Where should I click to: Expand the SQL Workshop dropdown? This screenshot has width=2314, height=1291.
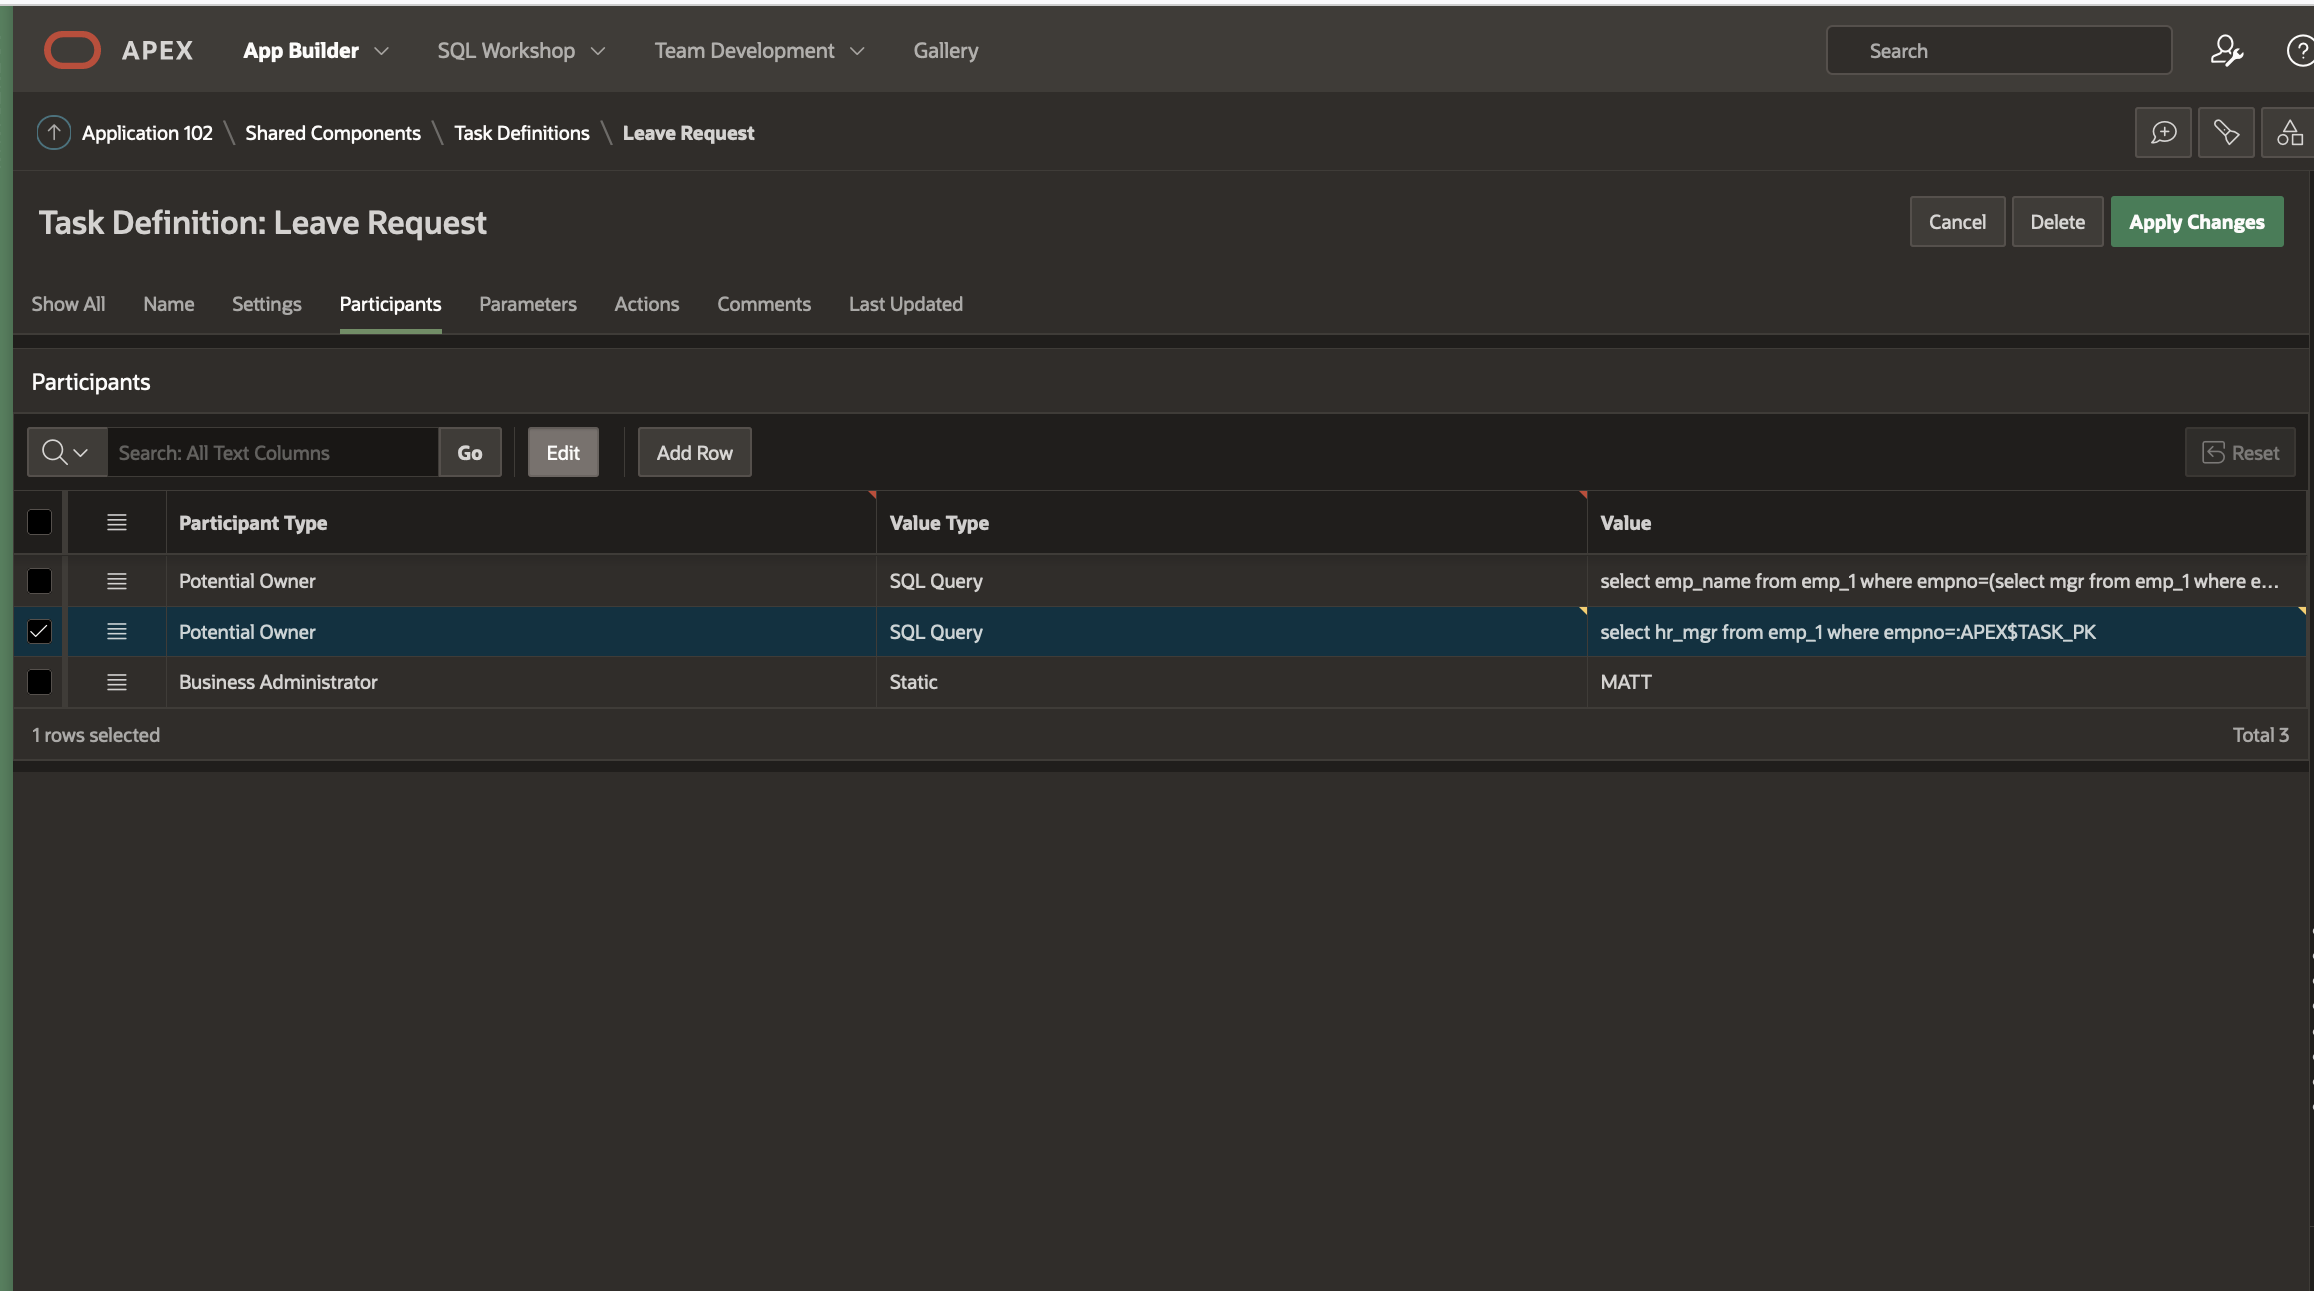[598, 50]
